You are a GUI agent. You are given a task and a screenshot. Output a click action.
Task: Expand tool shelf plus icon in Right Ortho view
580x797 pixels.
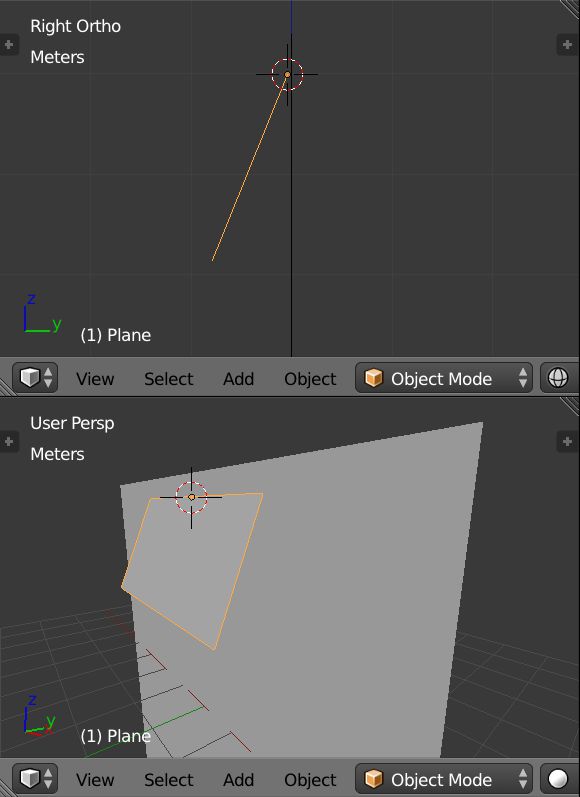click(9, 45)
